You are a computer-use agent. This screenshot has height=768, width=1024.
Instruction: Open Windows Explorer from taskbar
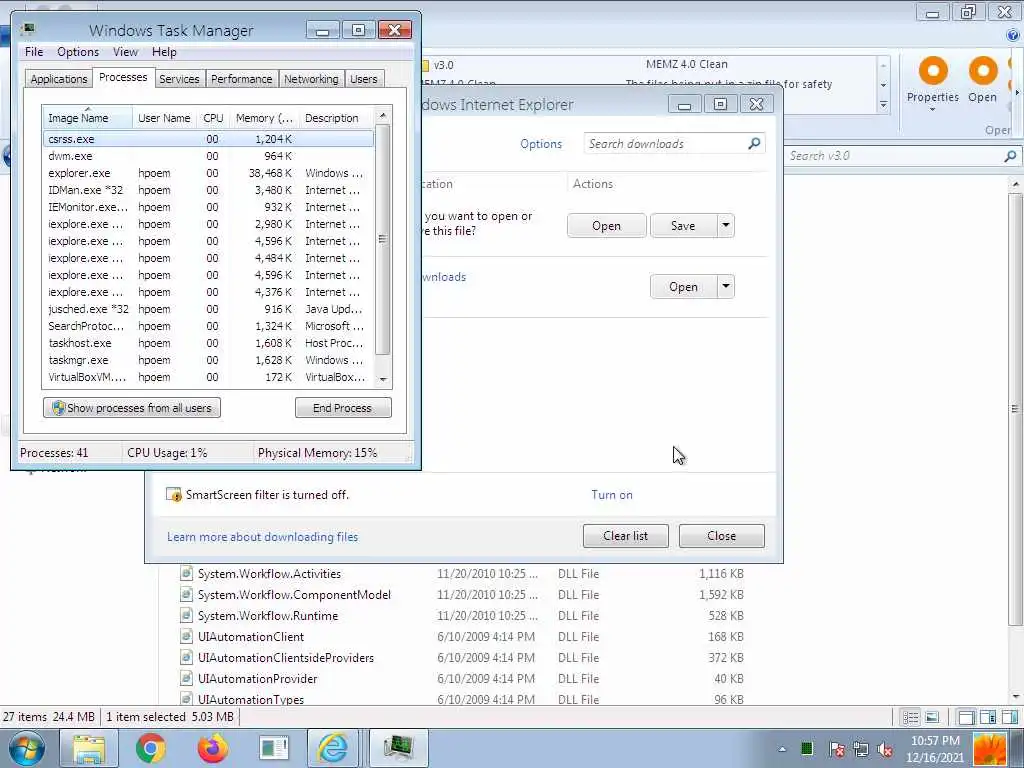(x=89, y=748)
